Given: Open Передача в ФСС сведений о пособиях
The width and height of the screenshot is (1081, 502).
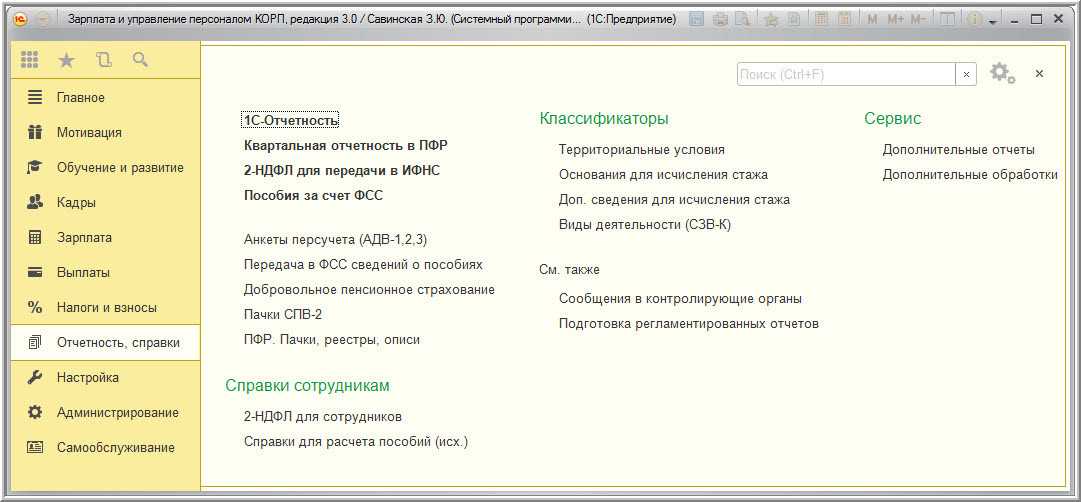Looking at the screenshot, I should click(363, 264).
